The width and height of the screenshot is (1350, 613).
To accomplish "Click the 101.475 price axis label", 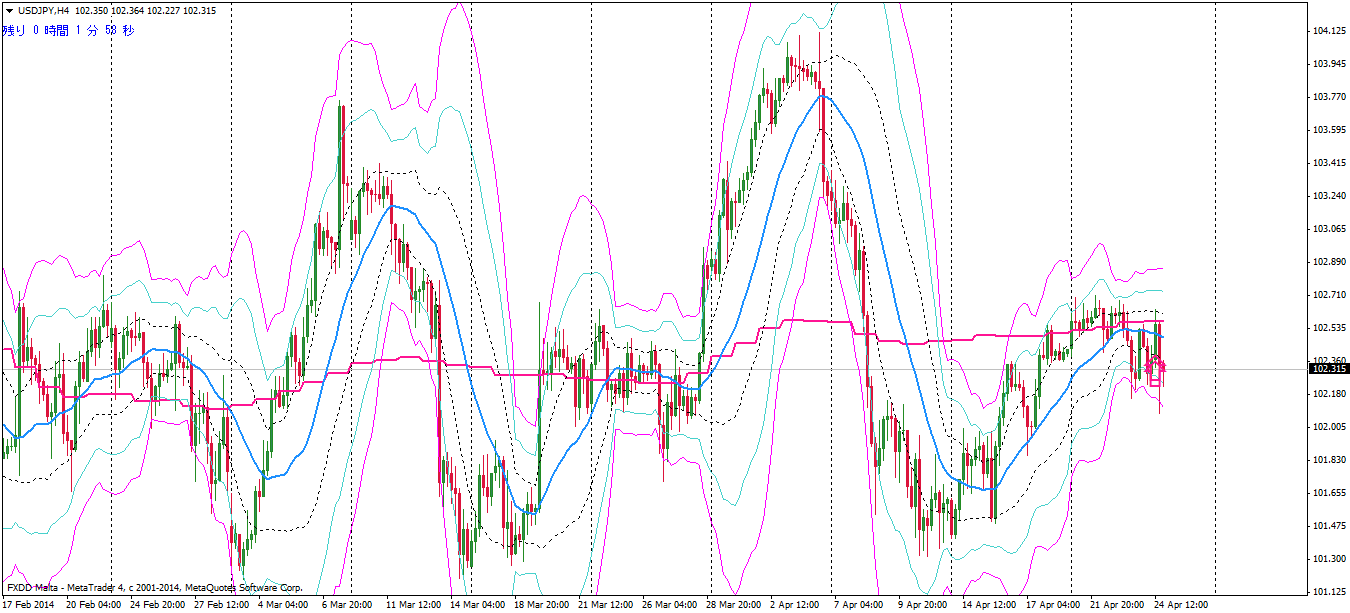I will coord(1329,526).
